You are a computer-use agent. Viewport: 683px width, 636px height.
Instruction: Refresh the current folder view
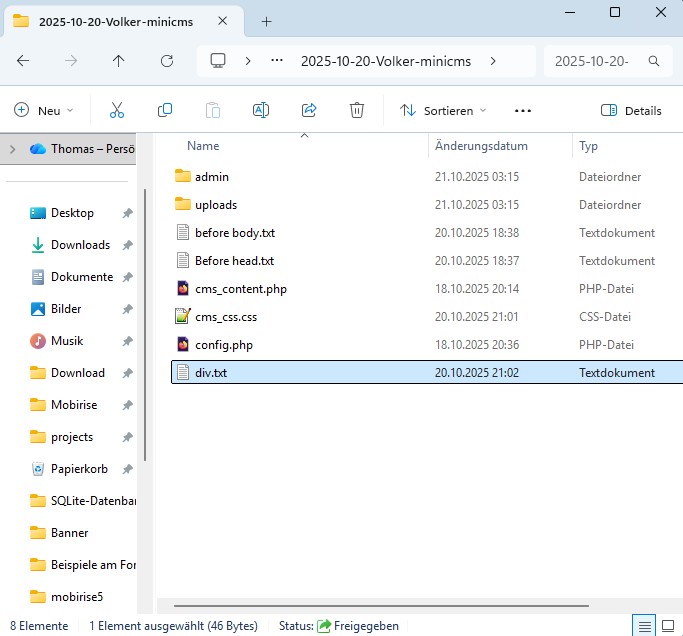[167, 61]
